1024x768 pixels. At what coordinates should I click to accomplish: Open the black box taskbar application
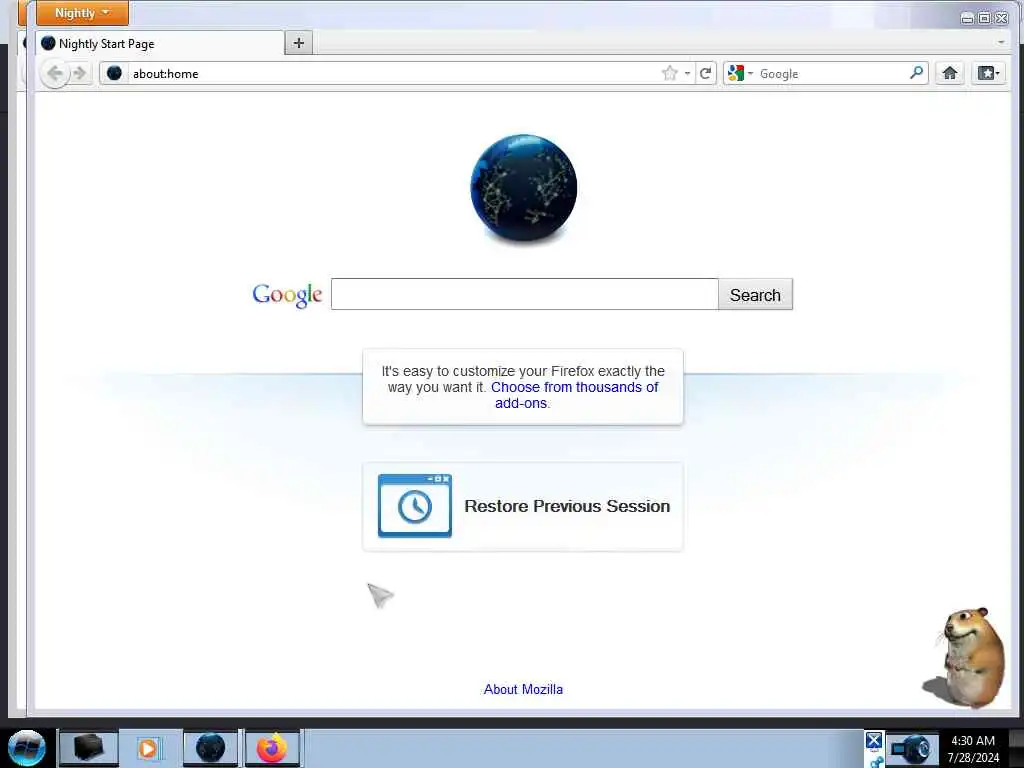coord(89,748)
